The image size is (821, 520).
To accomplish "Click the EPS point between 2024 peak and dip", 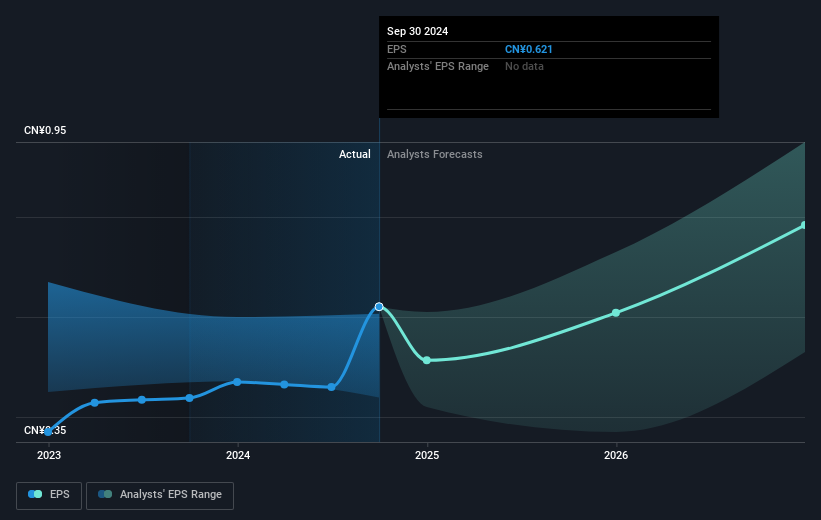I will 284,384.
